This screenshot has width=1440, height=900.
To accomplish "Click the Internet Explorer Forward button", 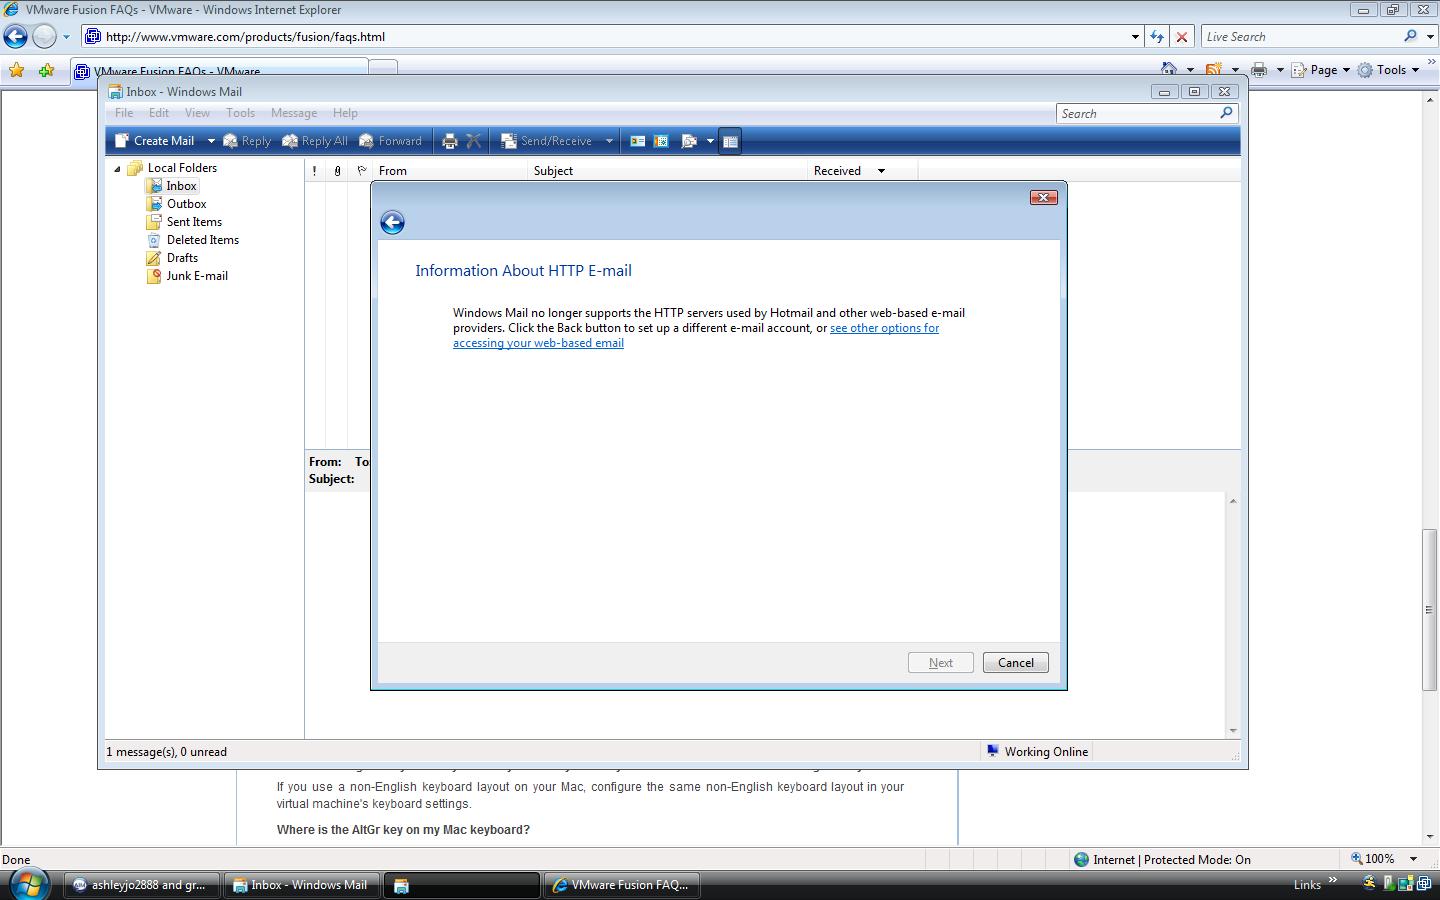I will [44, 37].
